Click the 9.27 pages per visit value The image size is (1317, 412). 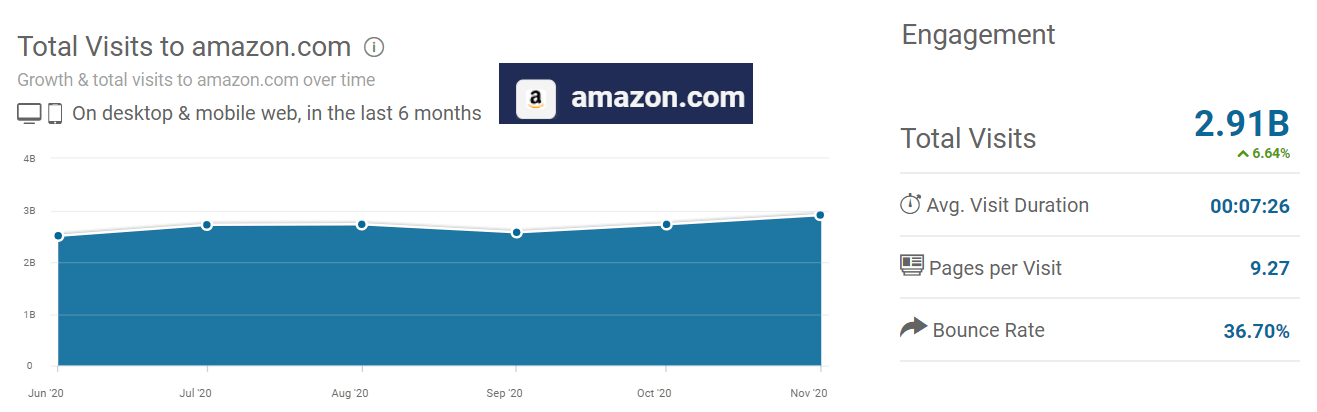pos(1268,268)
